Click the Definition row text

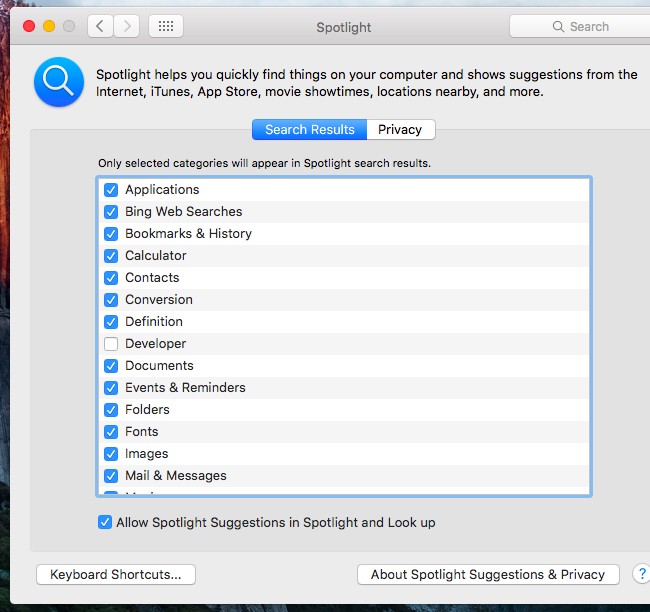click(x=154, y=321)
